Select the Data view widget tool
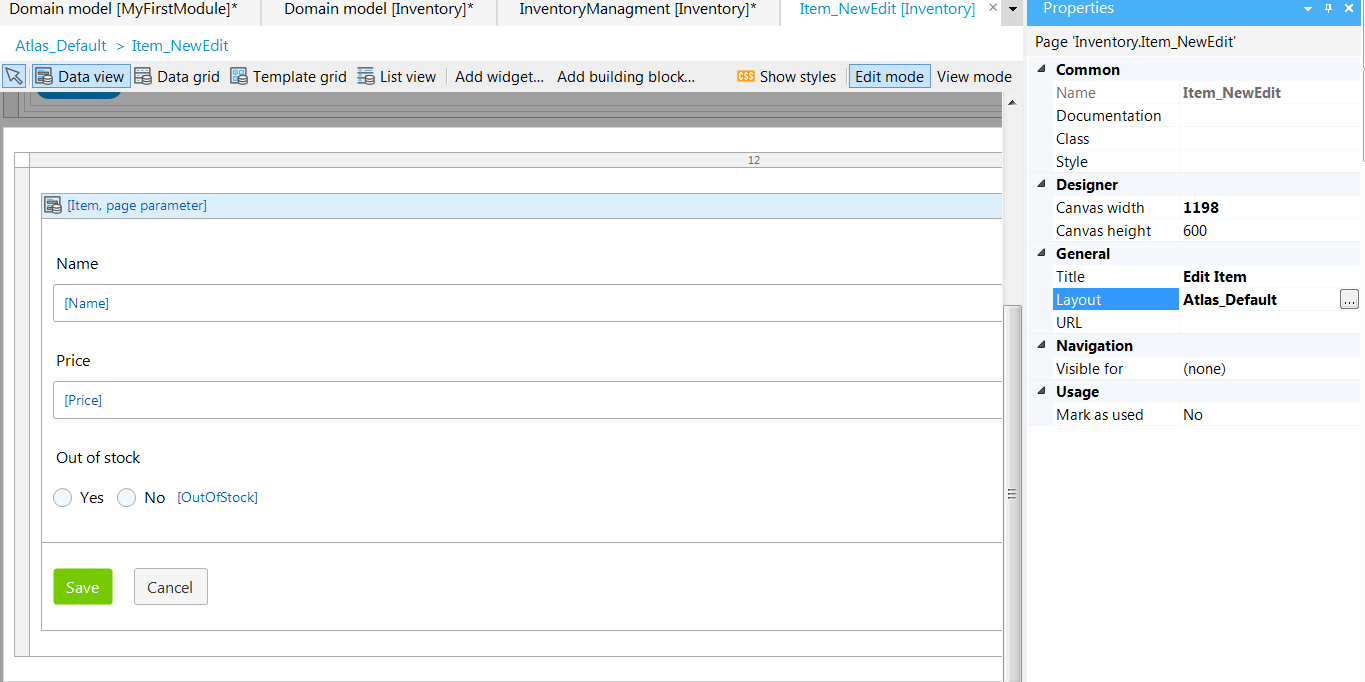The image size is (1365, 682). (x=80, y=75)
